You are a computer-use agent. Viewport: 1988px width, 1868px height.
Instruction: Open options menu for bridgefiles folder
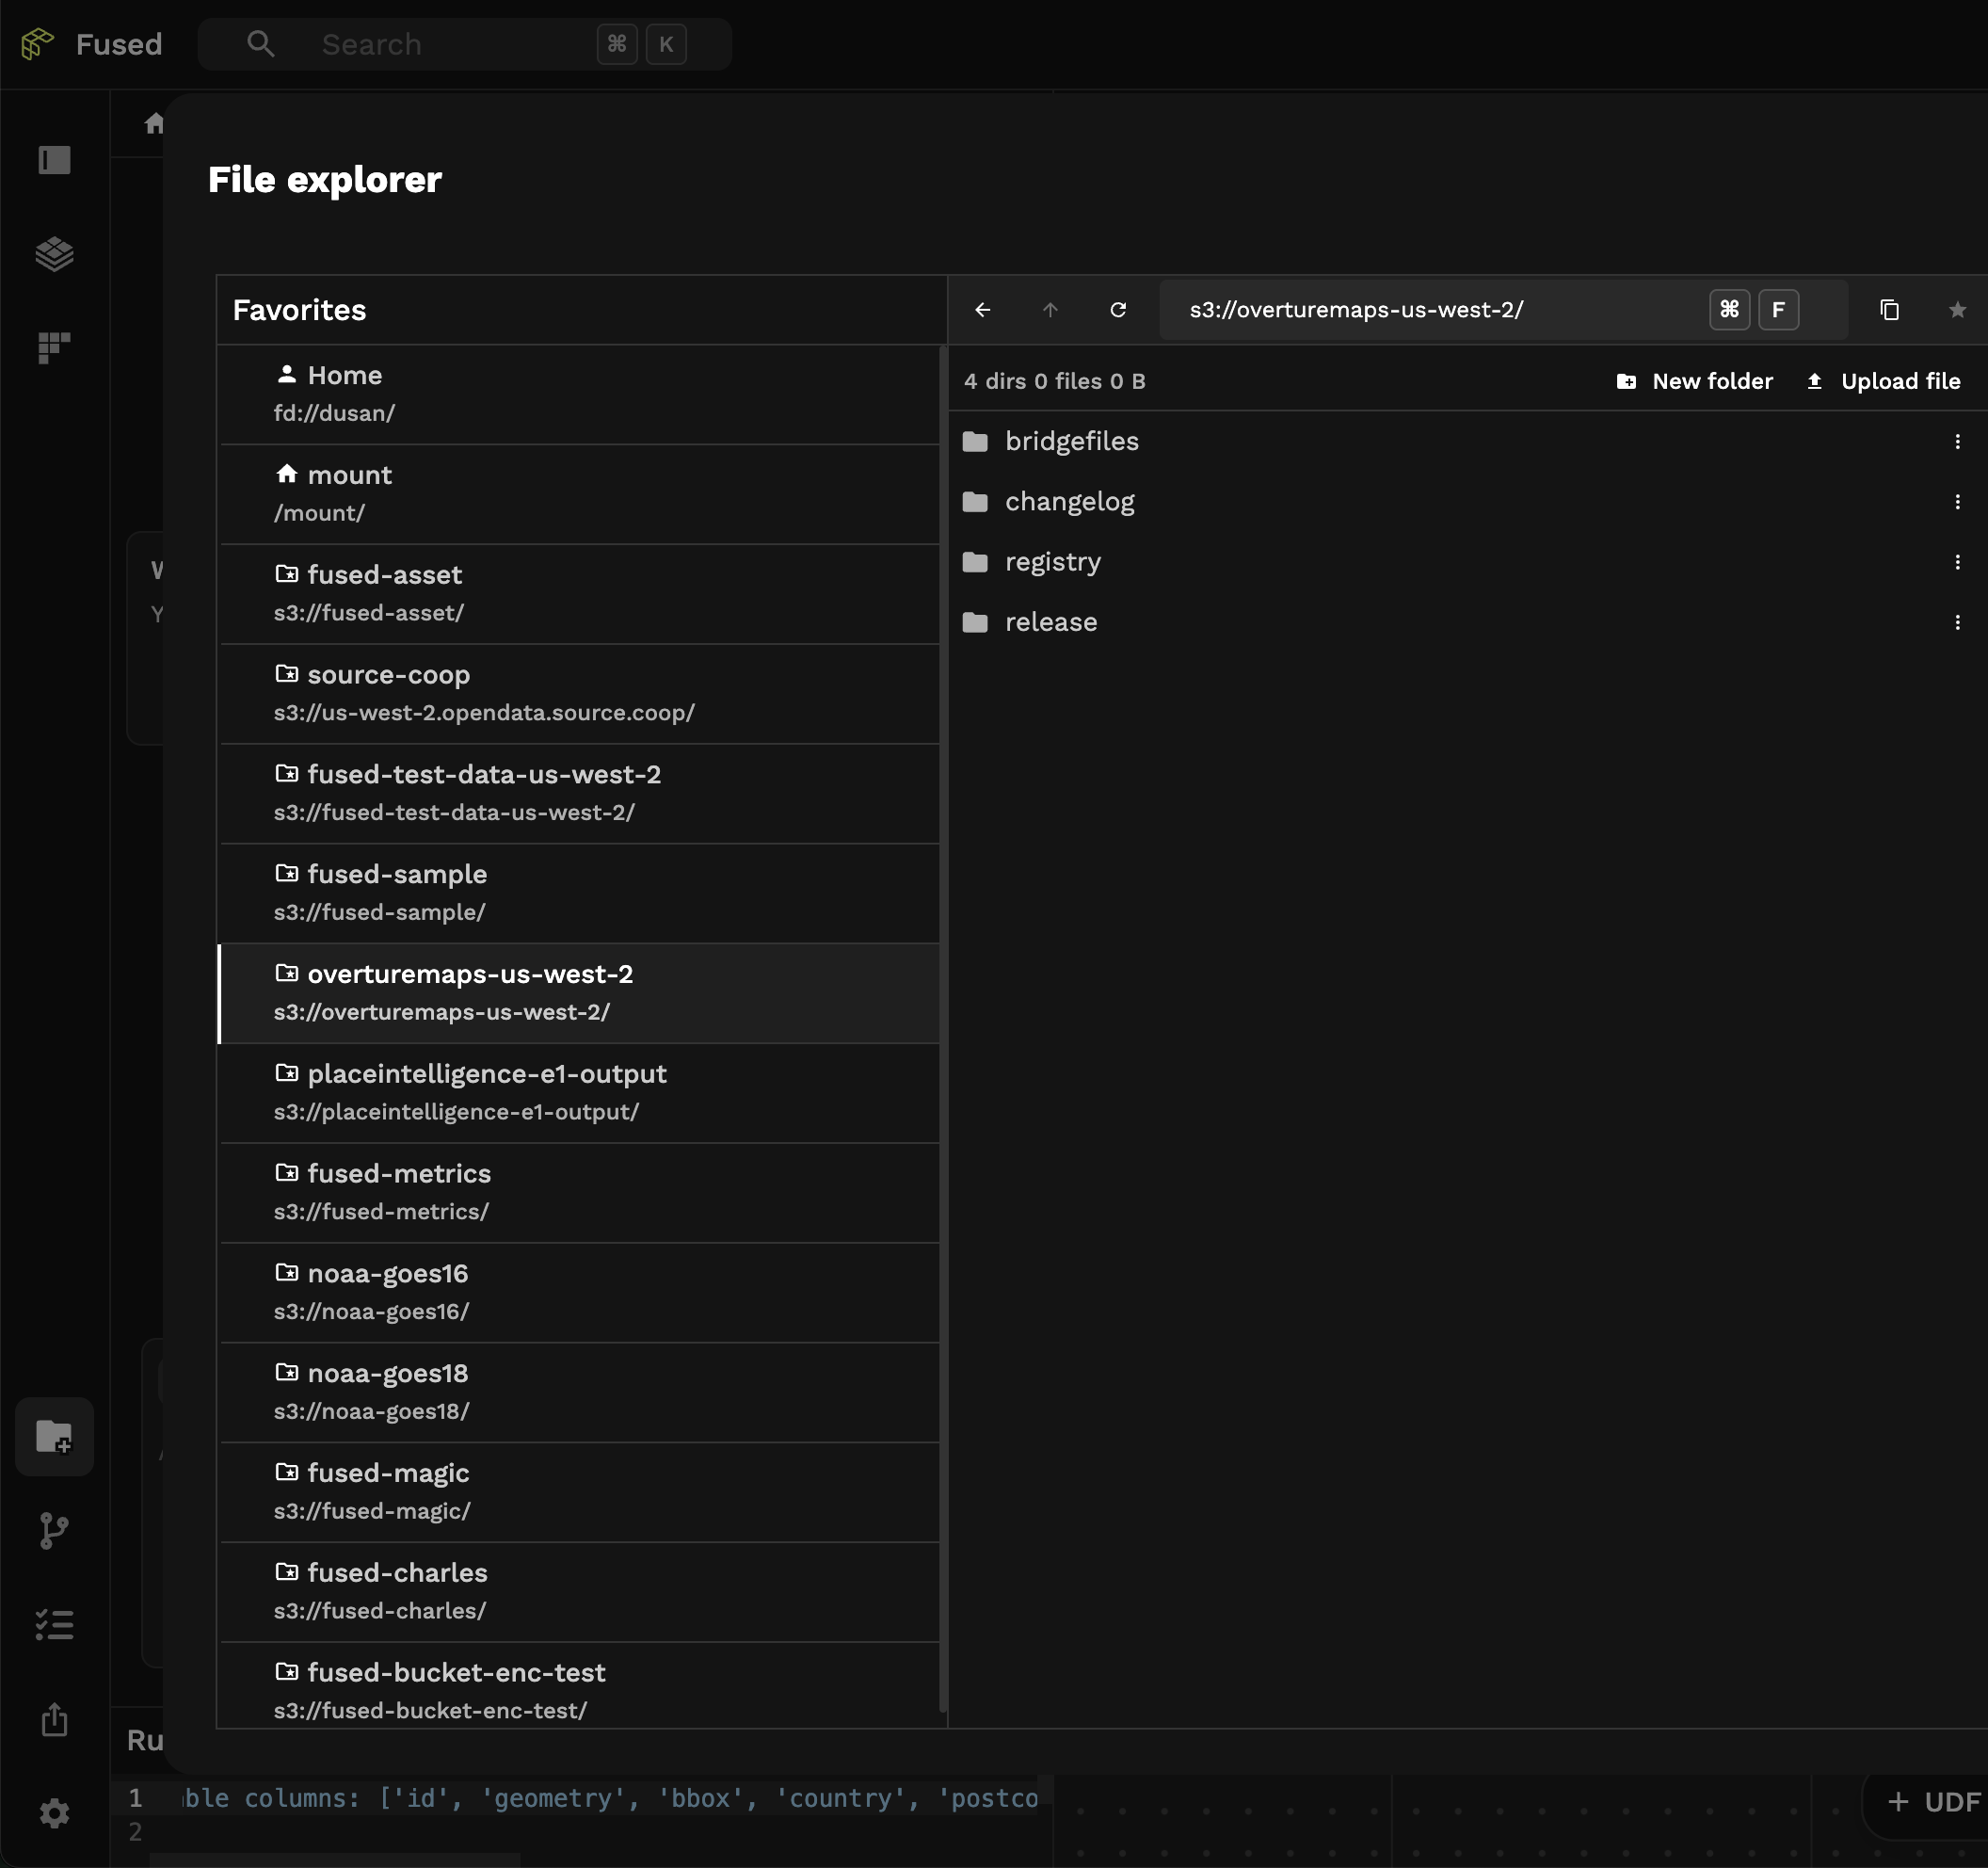point(1956,441)
